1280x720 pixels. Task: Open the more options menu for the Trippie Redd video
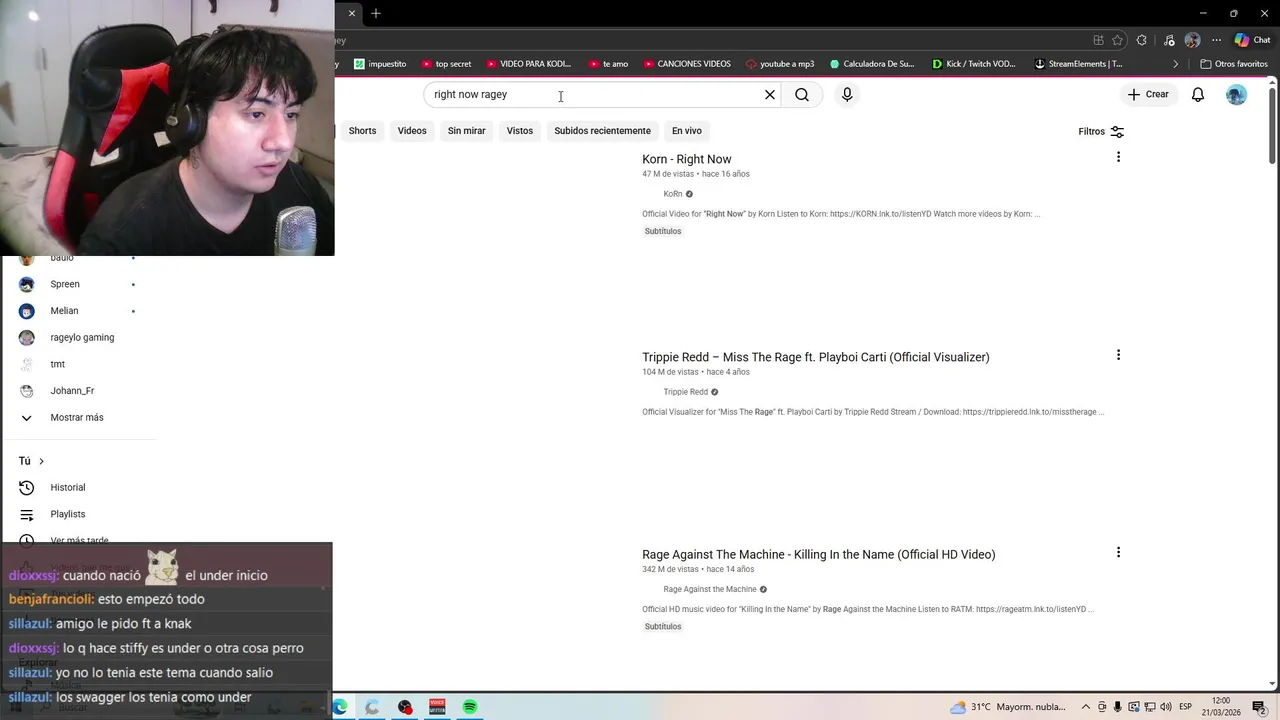click(x=1118, y=355)
